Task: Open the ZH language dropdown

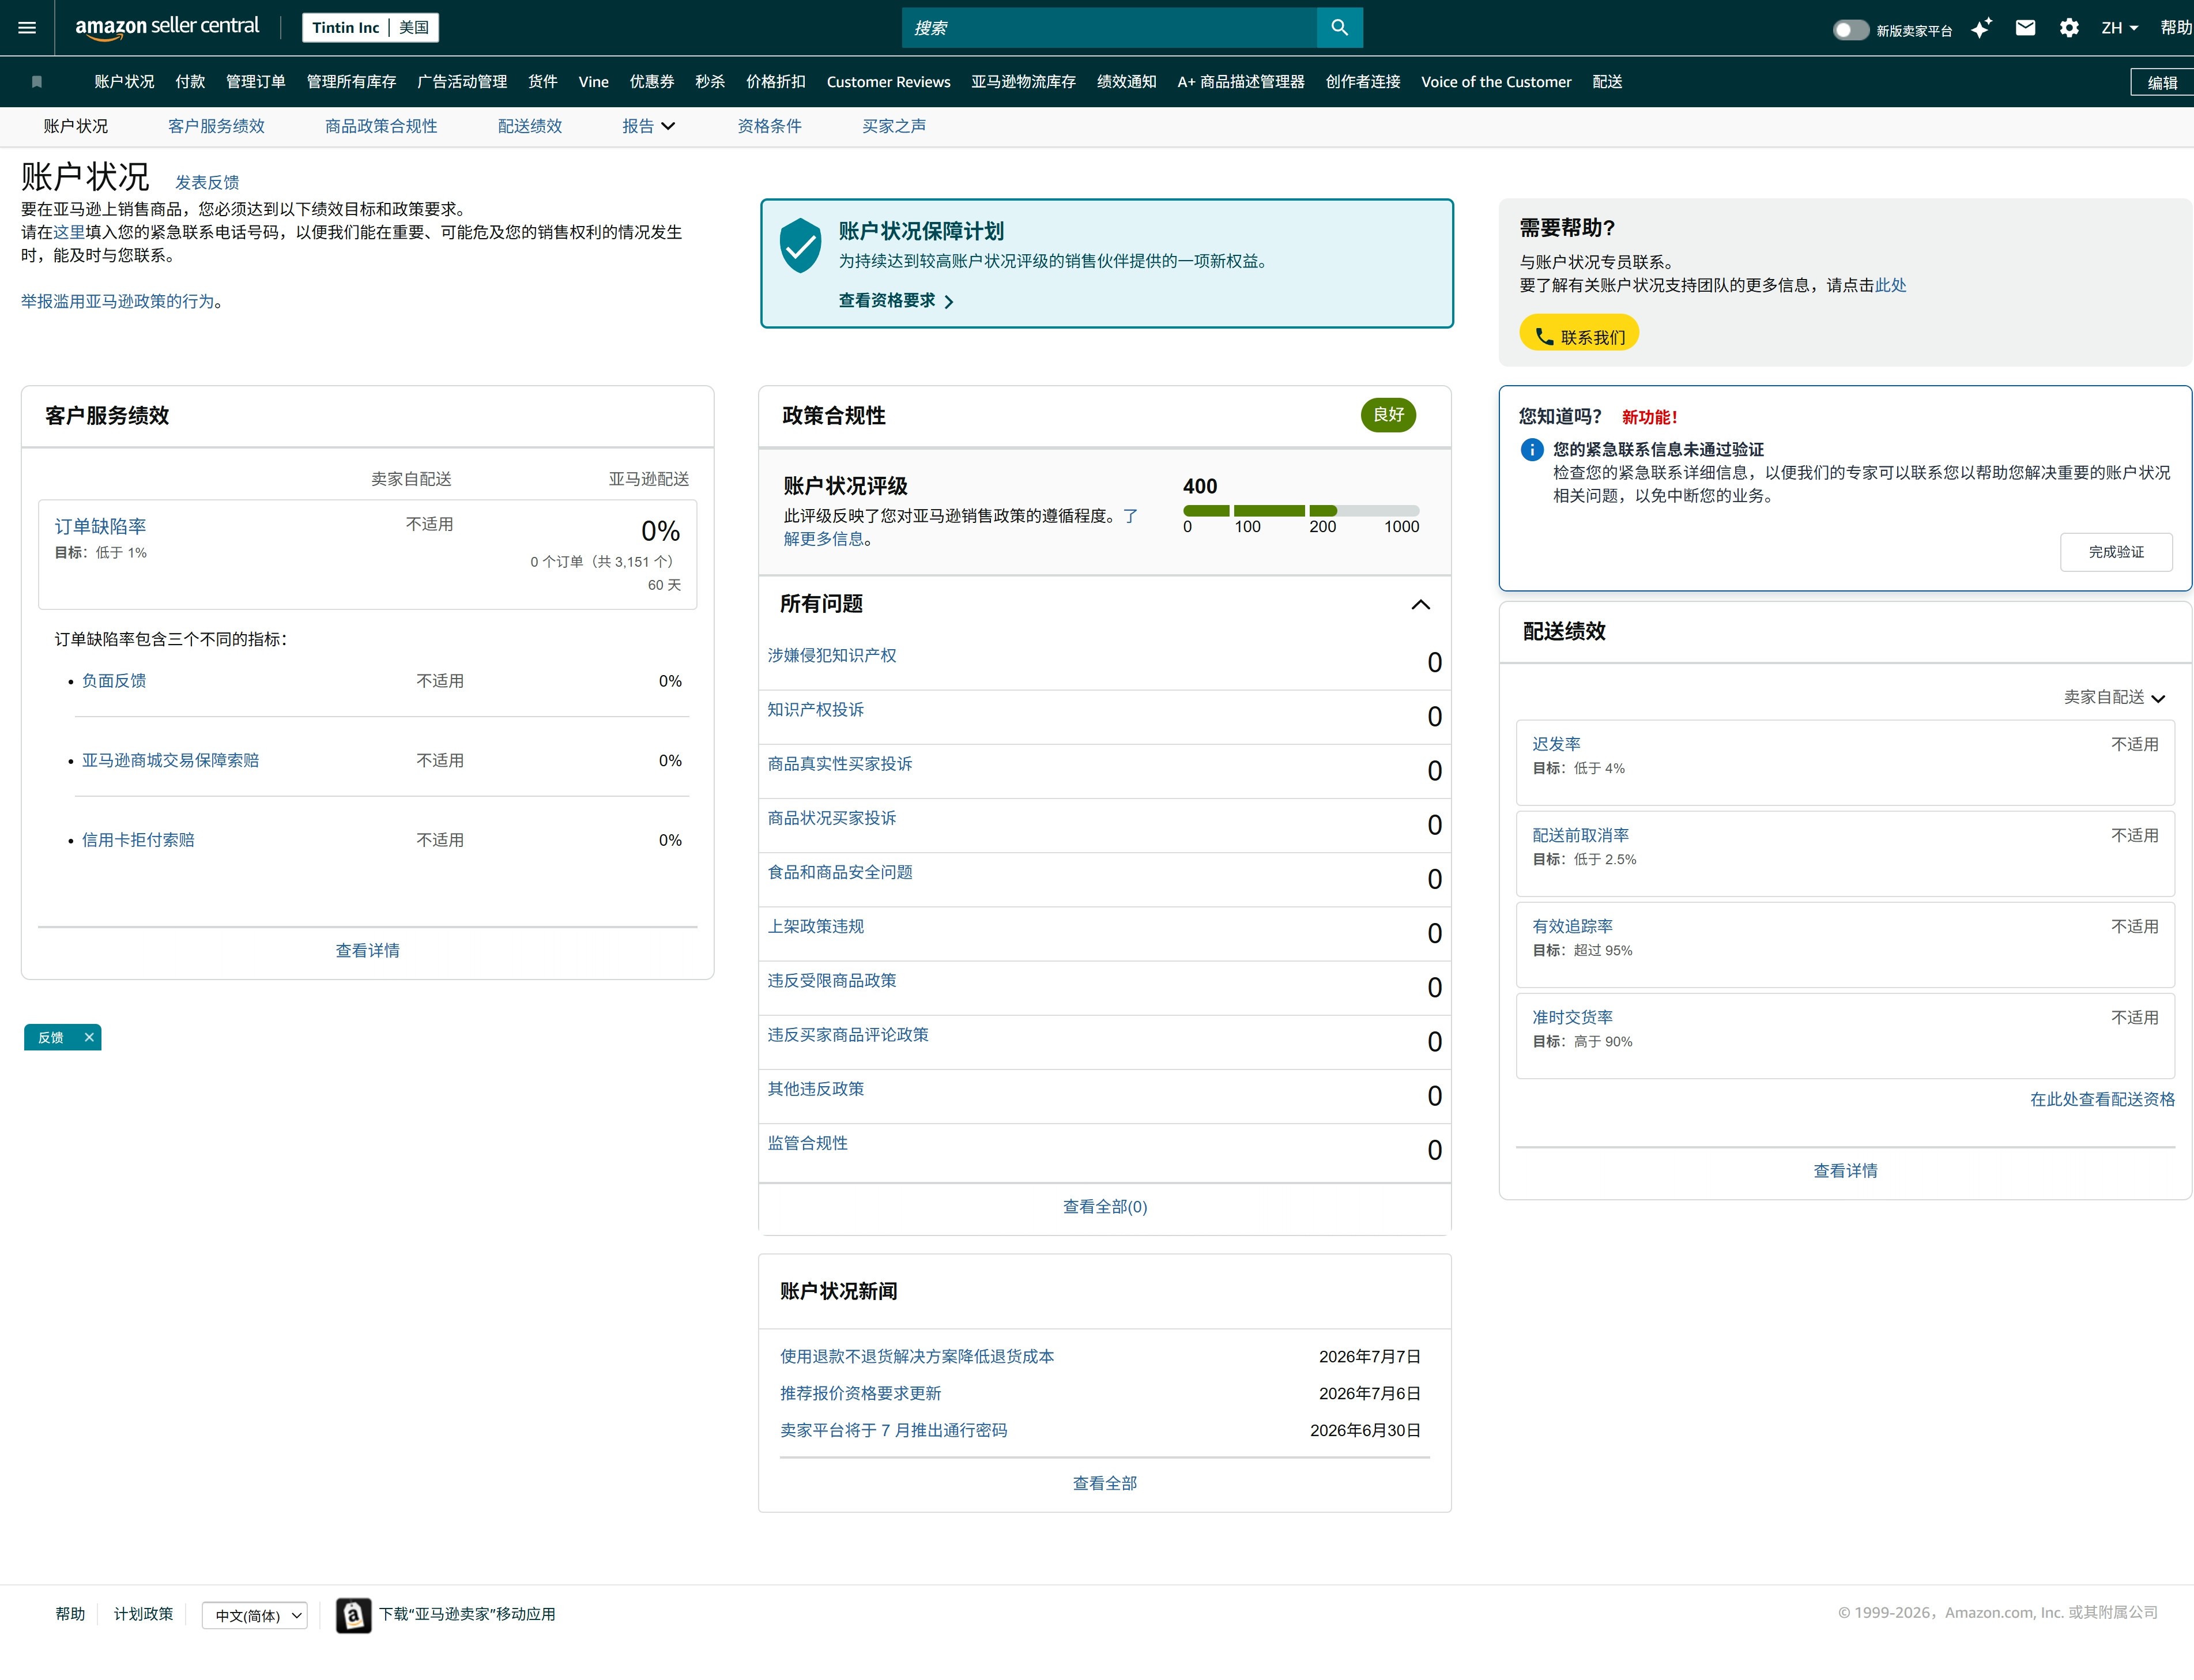Action: point(2119,28)
